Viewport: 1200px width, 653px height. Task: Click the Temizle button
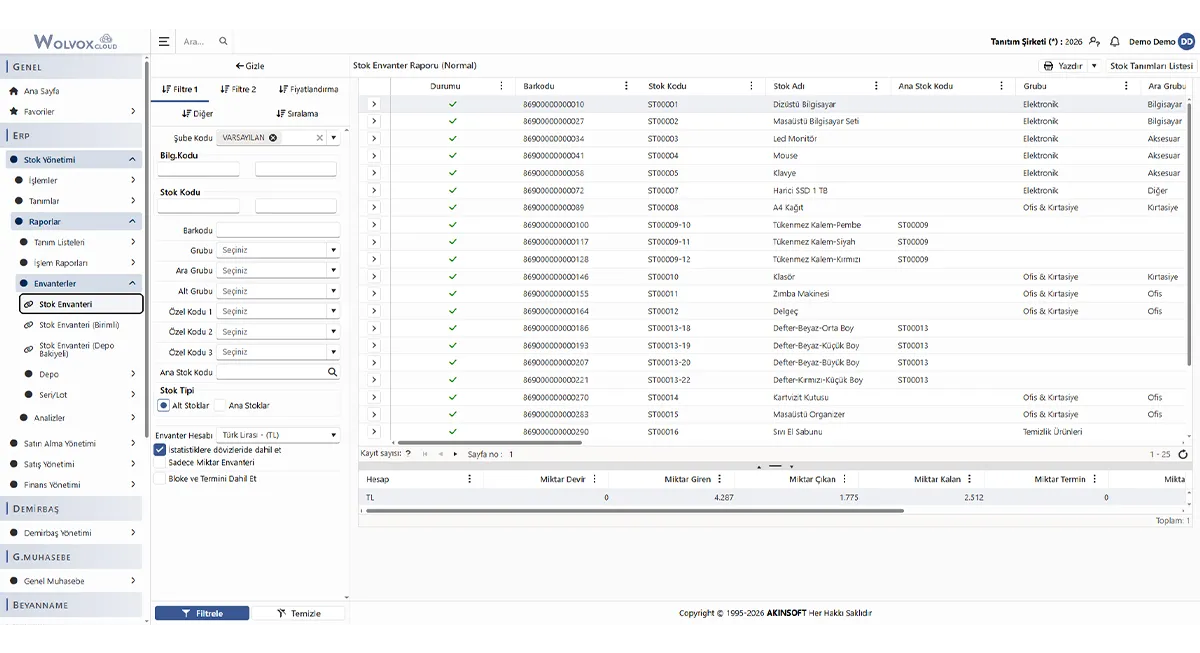coord(298,613)
